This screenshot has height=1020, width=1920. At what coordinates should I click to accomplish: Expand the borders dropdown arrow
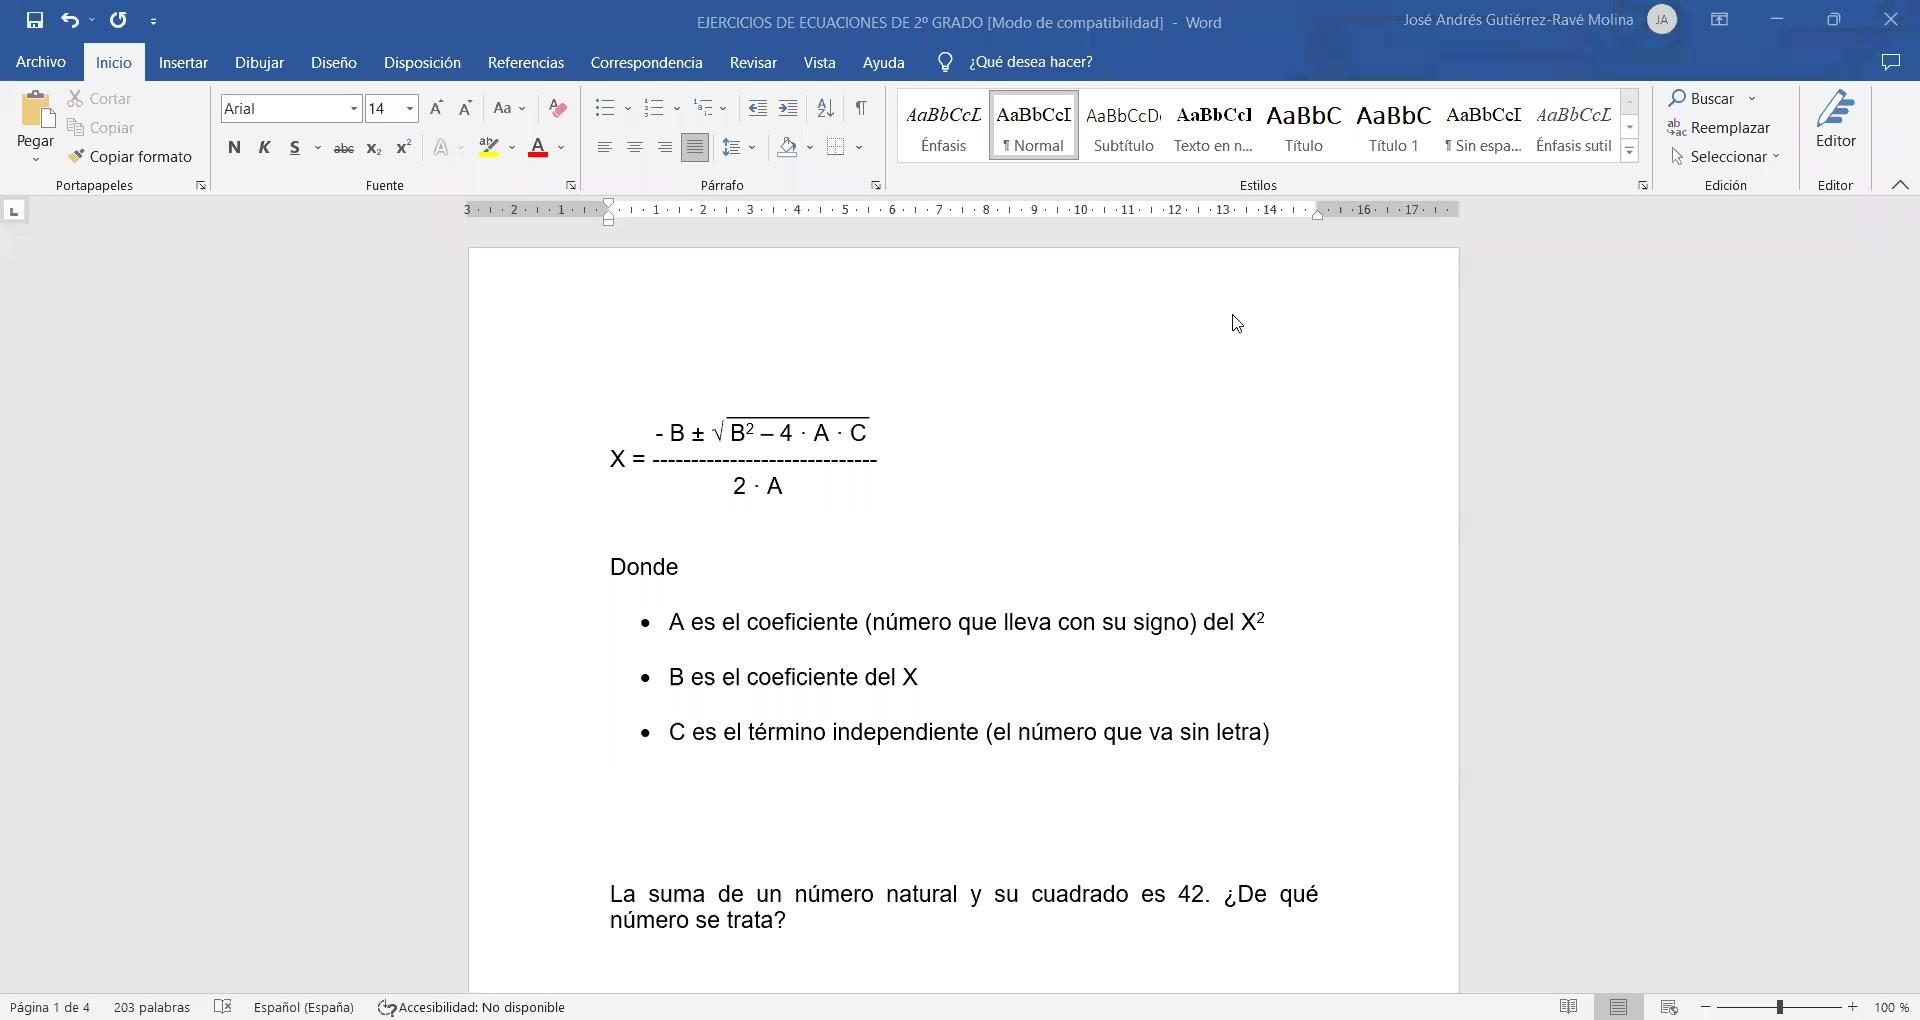click(859, 148)
